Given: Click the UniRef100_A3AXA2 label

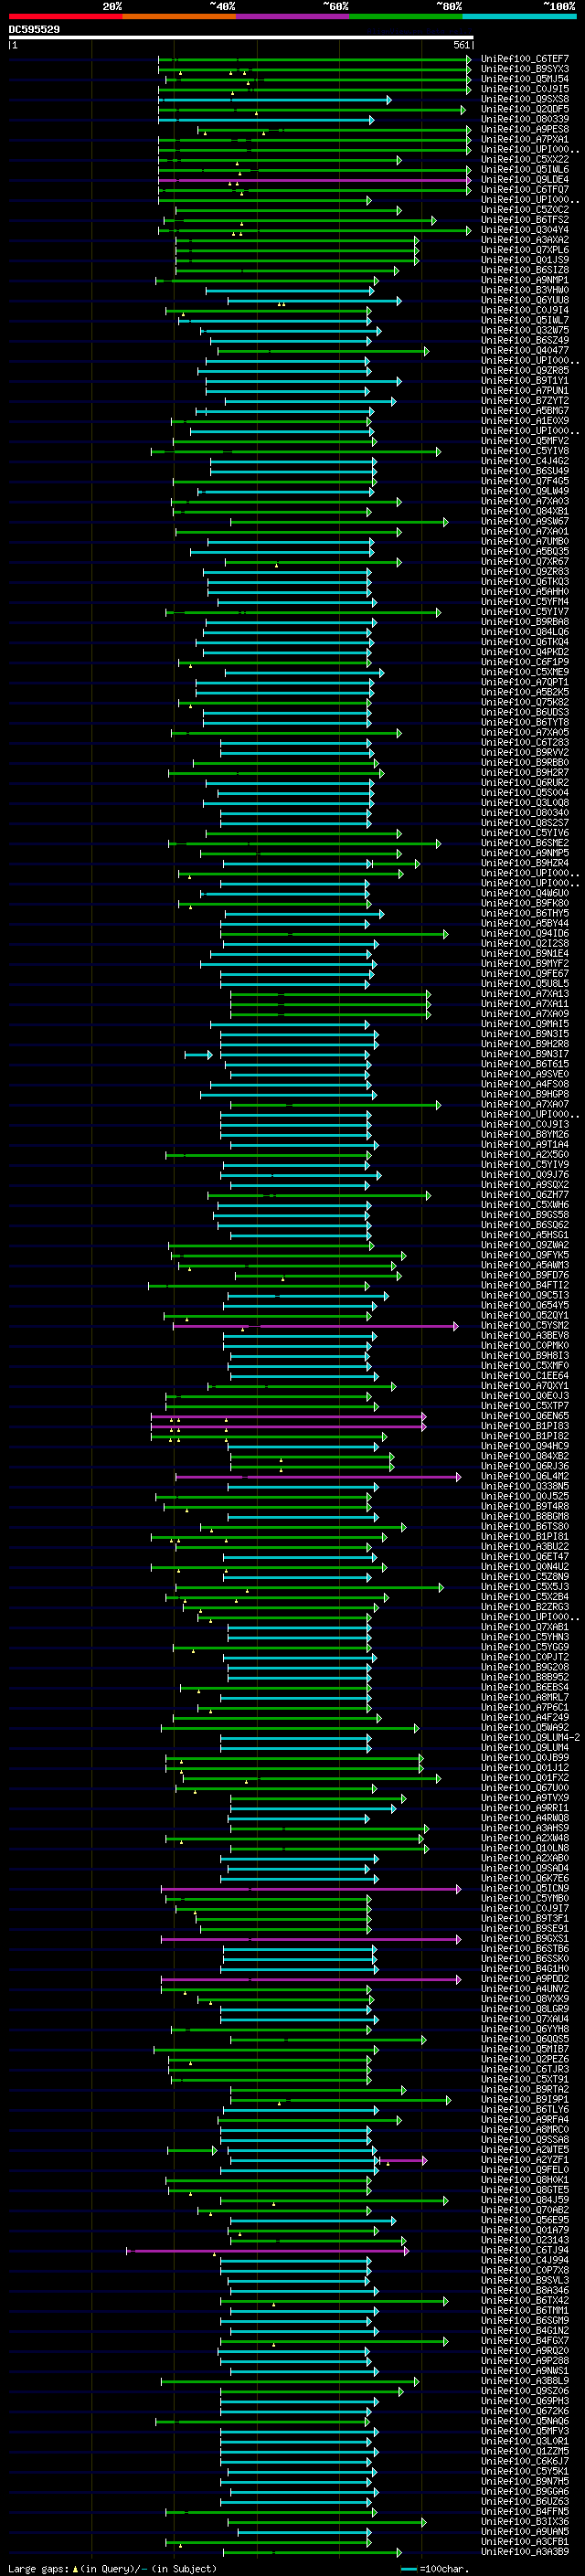Looking at the screenshot, I should pos(525,240).
